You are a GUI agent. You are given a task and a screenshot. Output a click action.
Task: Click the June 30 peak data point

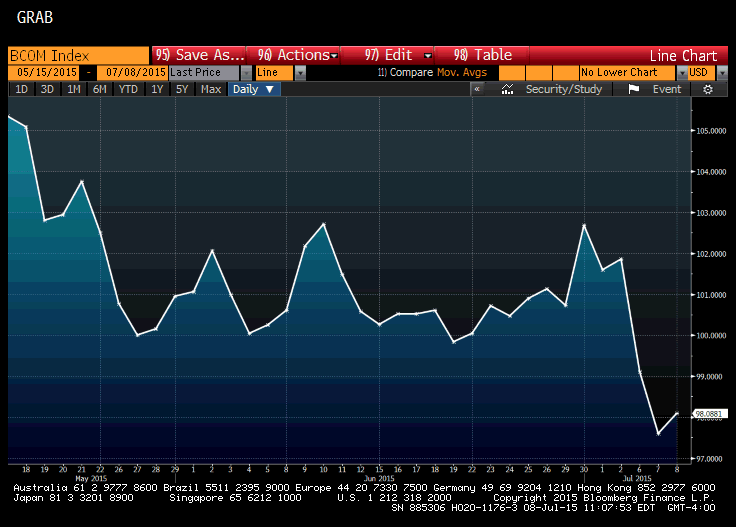pos(584,226)
